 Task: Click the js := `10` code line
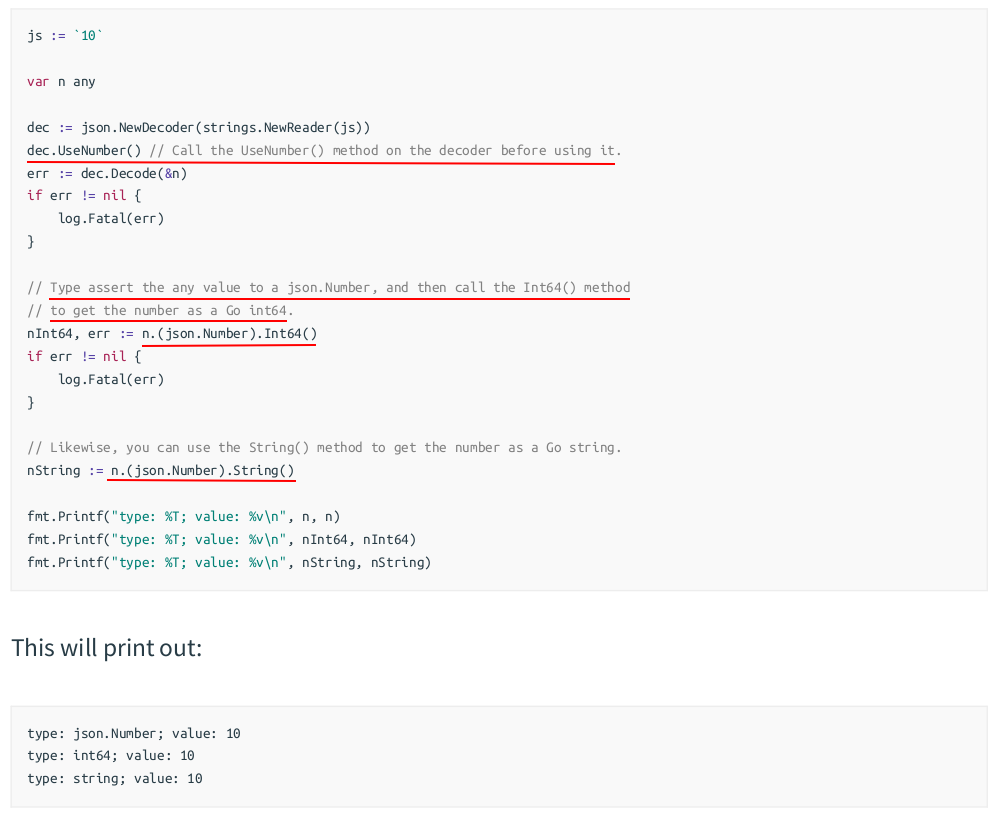coord(65,36)
